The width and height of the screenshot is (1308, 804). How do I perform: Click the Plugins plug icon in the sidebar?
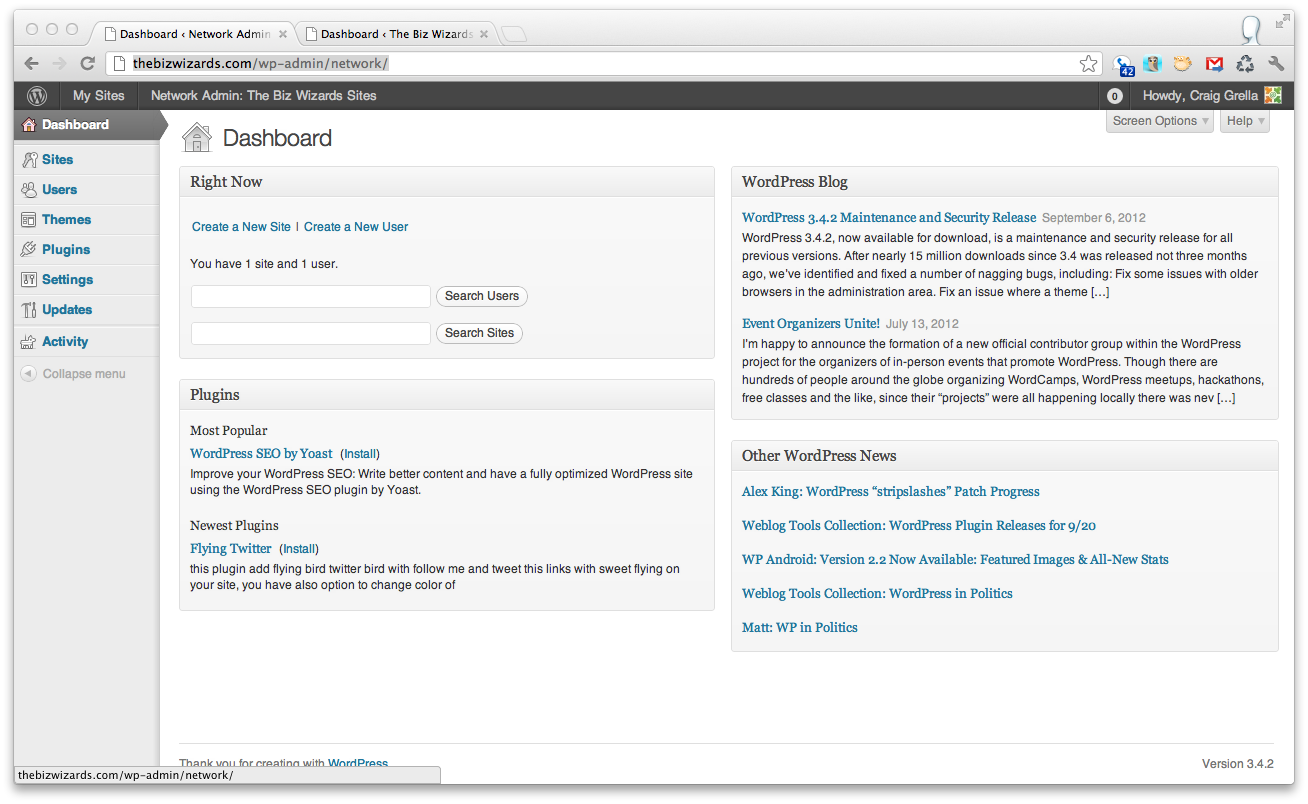click(x=29, y=250)
